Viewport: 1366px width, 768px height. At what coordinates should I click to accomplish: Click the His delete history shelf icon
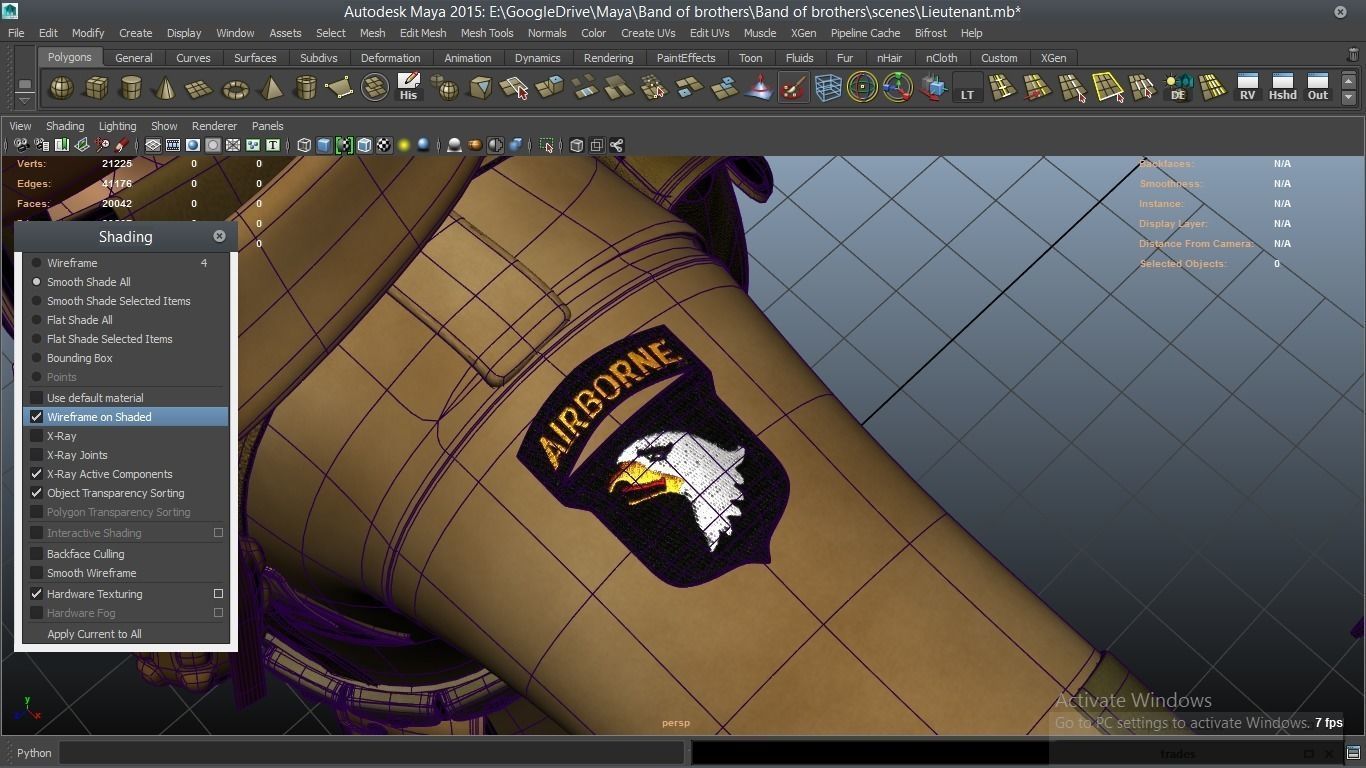click(408, 89)
